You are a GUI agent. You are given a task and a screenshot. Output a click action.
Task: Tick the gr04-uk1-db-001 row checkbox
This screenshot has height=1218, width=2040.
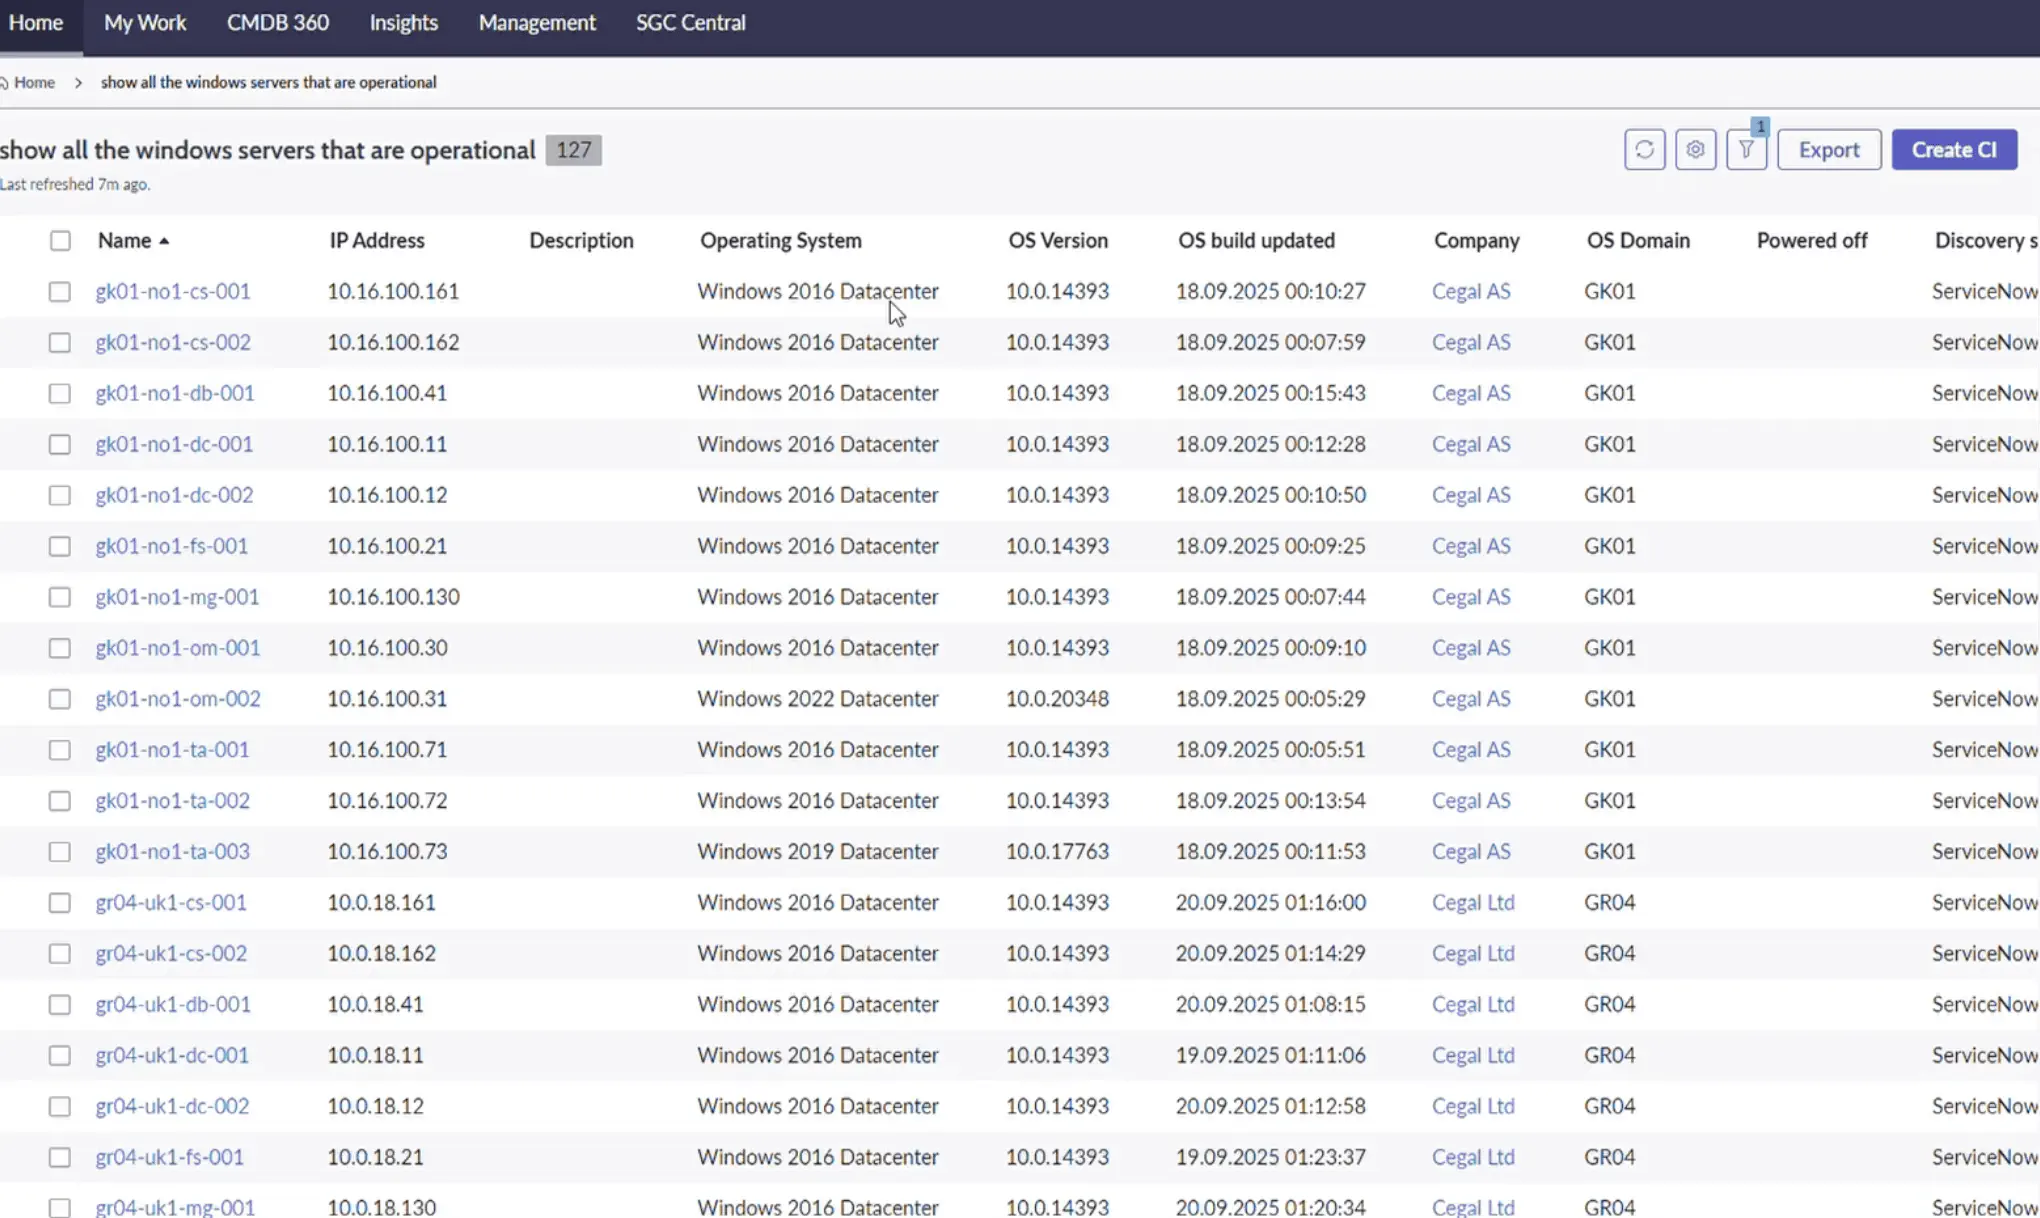point(60,1004)
